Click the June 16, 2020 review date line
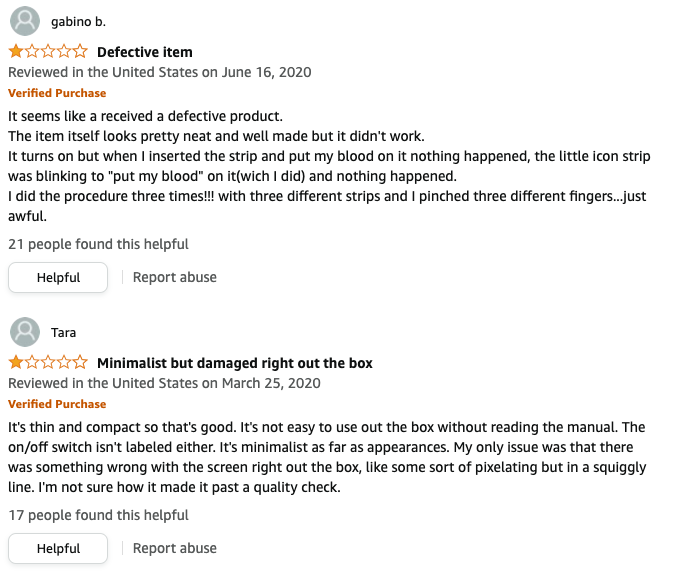Screen dimensions: 684x571 click(x=160, y=72)
